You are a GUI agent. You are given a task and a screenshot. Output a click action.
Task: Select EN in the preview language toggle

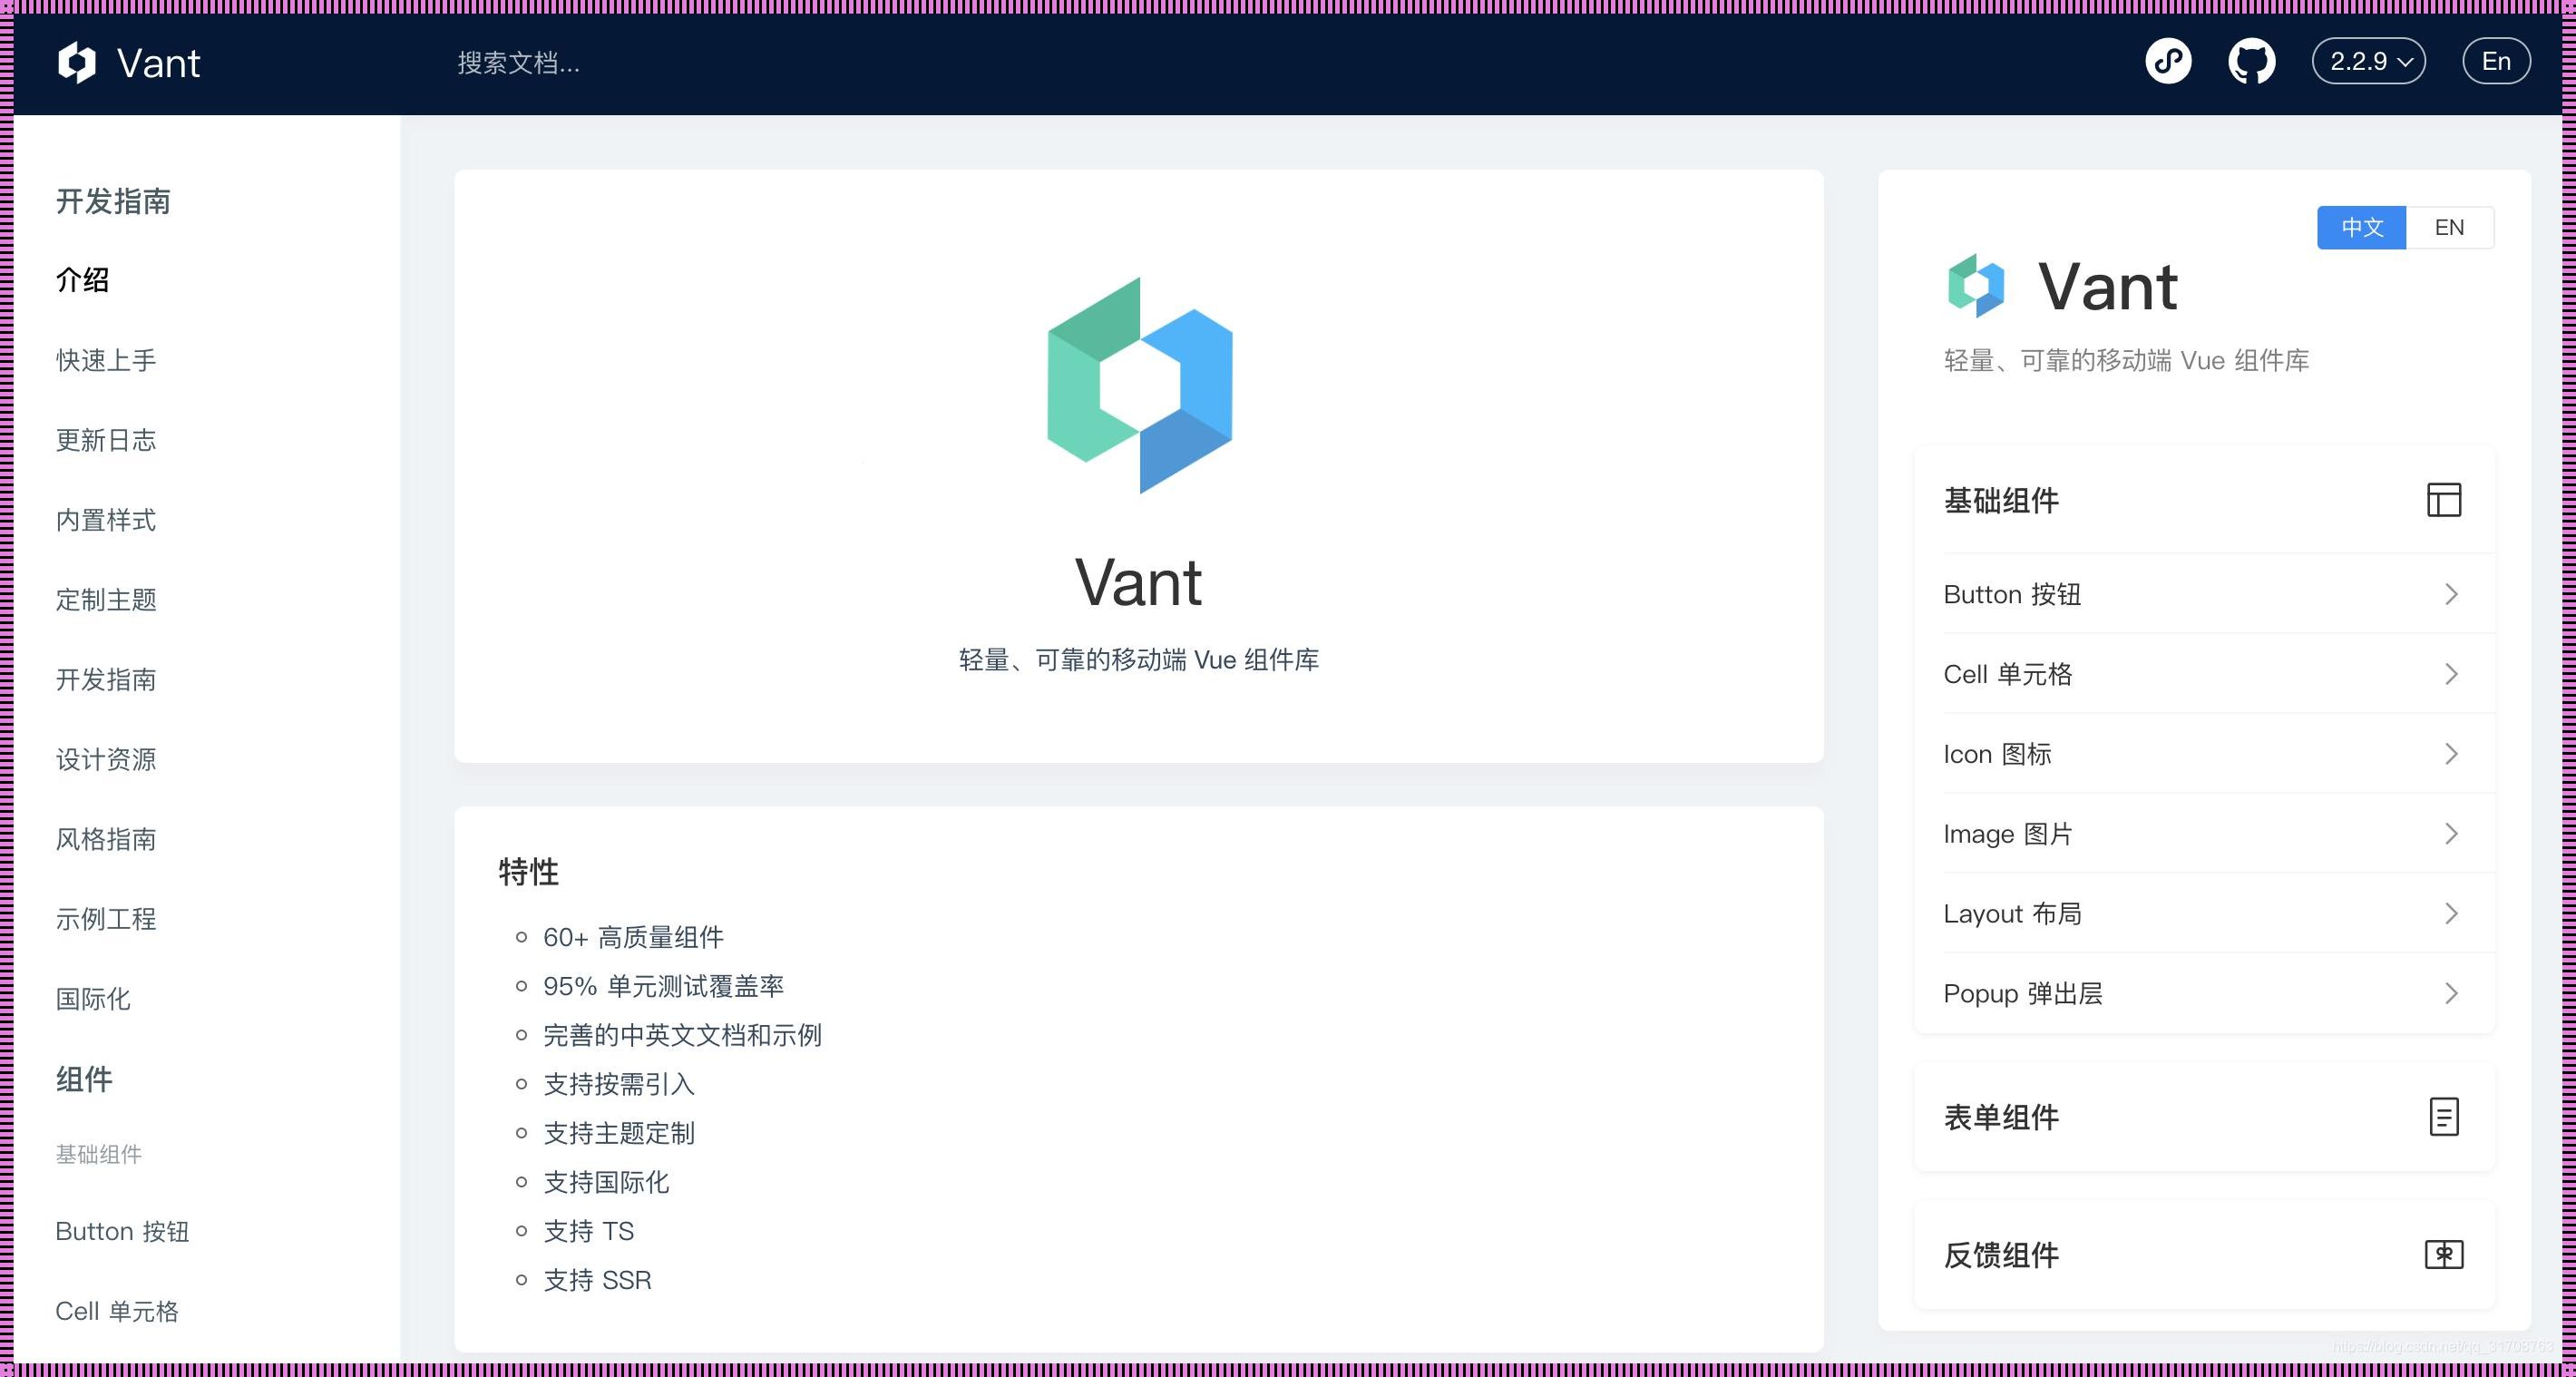click(x=2449, y=227)
